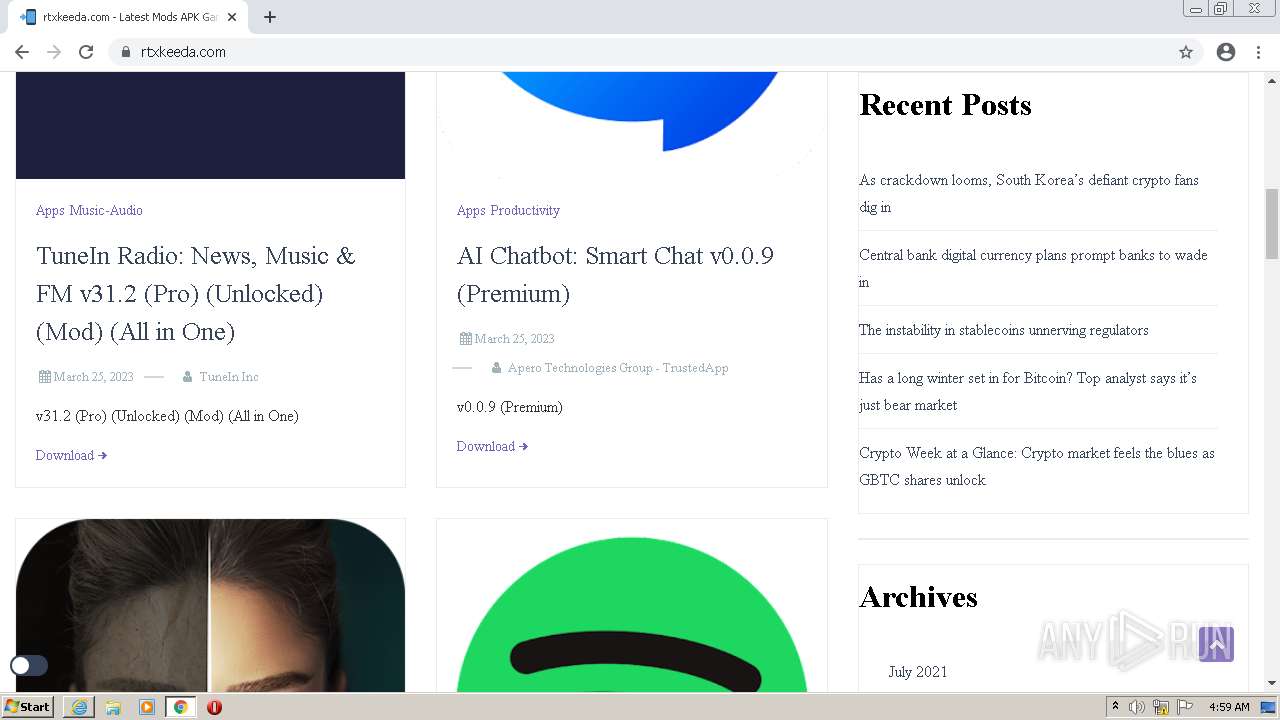Click the red stop-sign taskbar icon

tap(214, 707)
